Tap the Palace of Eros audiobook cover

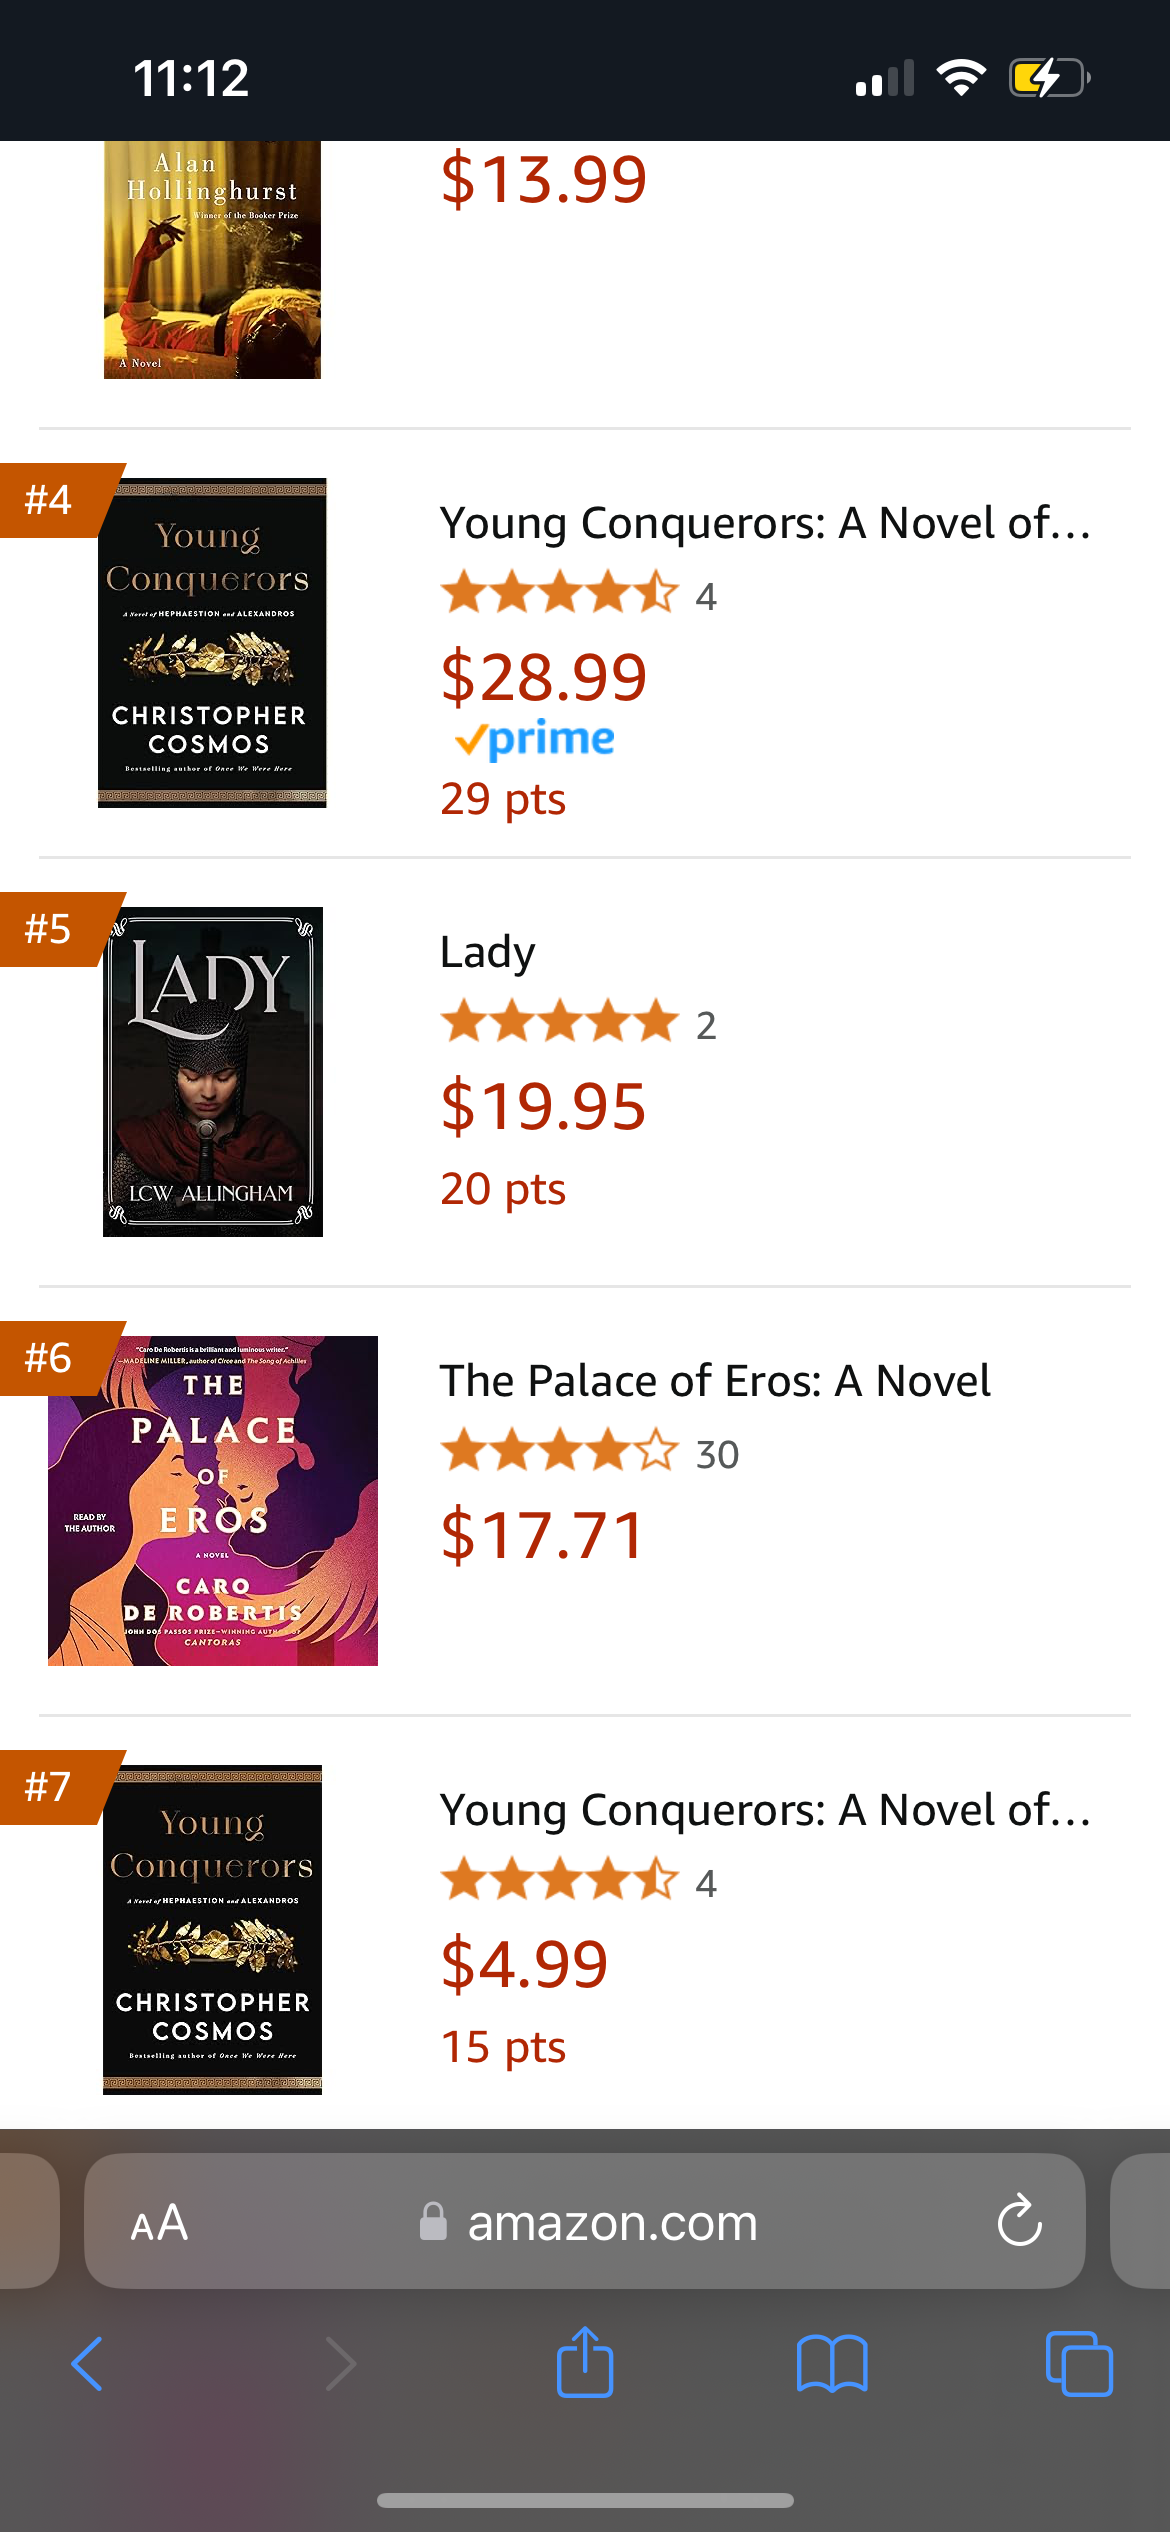coord(212,1500)
